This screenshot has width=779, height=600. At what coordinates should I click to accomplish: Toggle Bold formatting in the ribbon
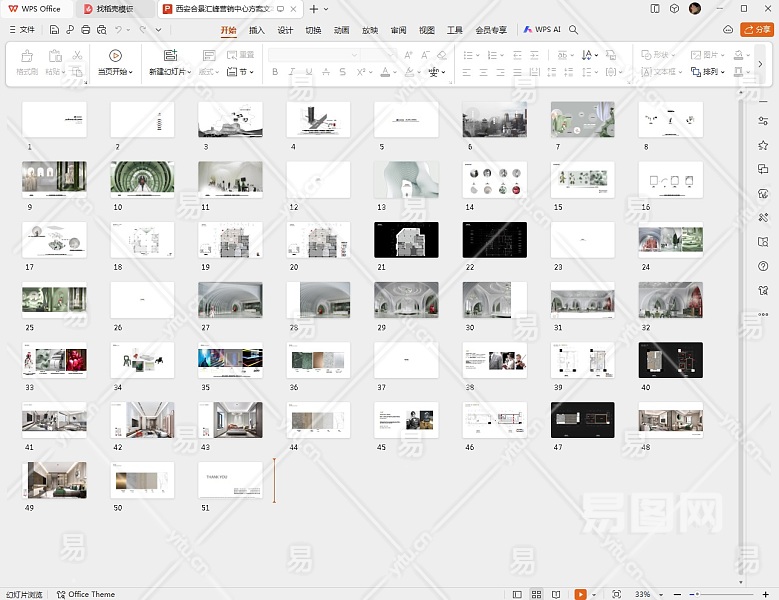275,72
